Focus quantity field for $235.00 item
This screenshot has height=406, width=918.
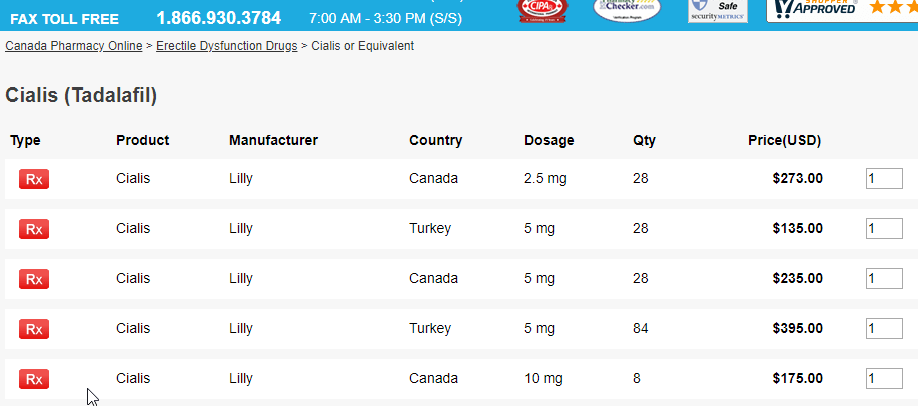884,278
